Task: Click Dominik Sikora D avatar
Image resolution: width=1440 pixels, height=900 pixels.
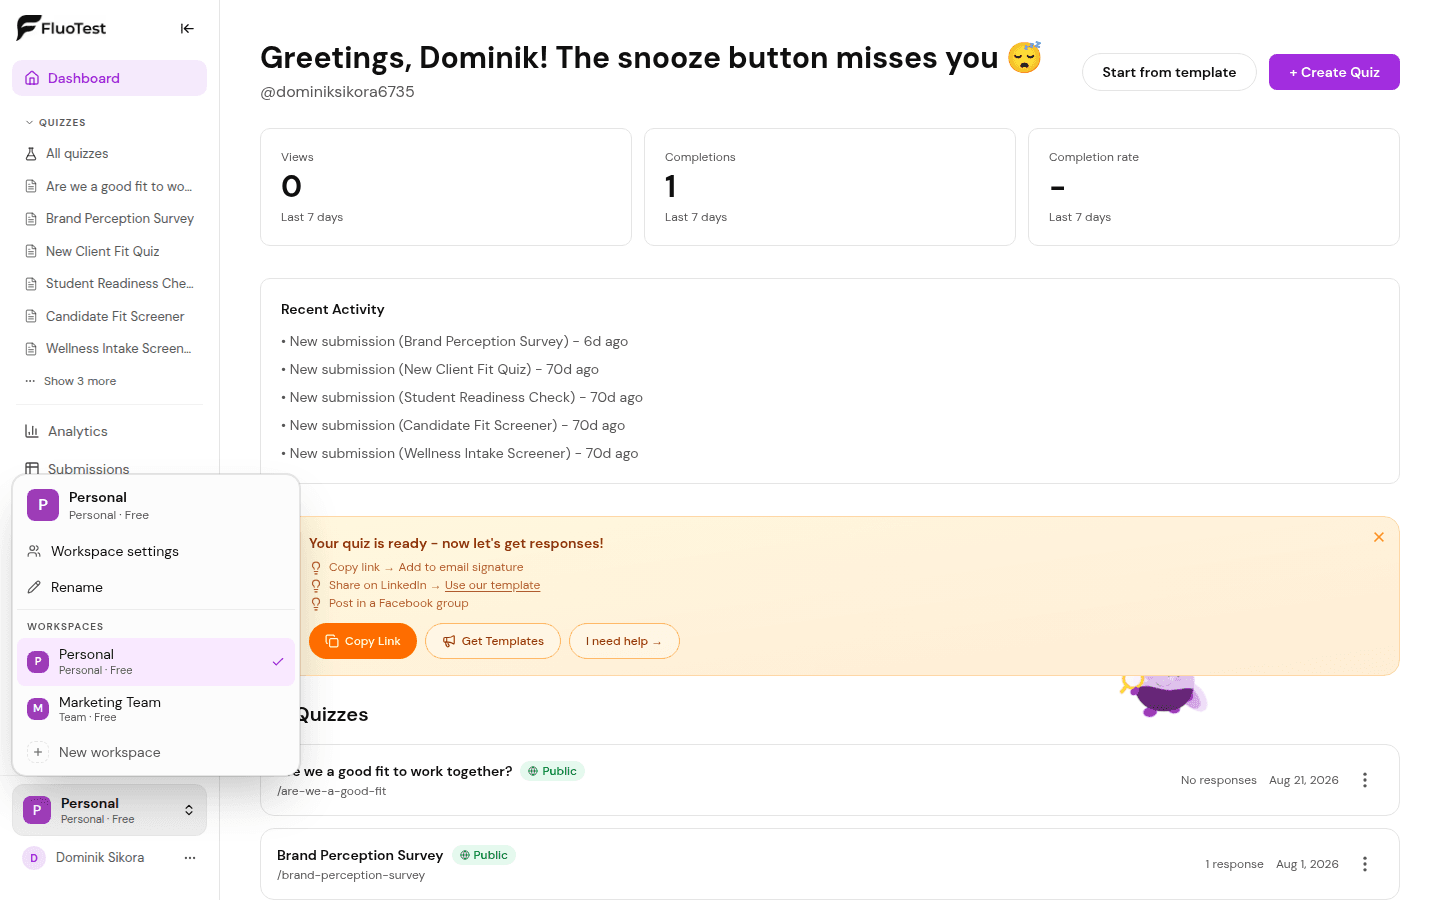Action: coord(34,858)
